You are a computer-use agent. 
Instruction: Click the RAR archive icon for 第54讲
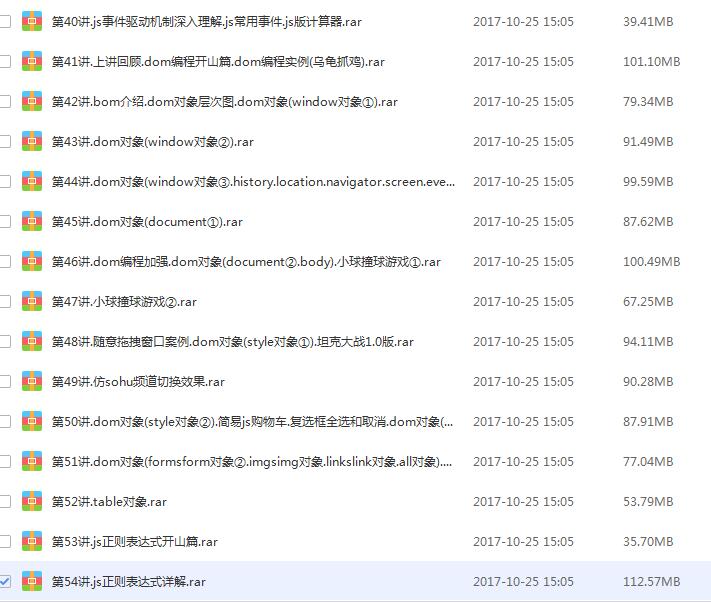pos(32,581)
